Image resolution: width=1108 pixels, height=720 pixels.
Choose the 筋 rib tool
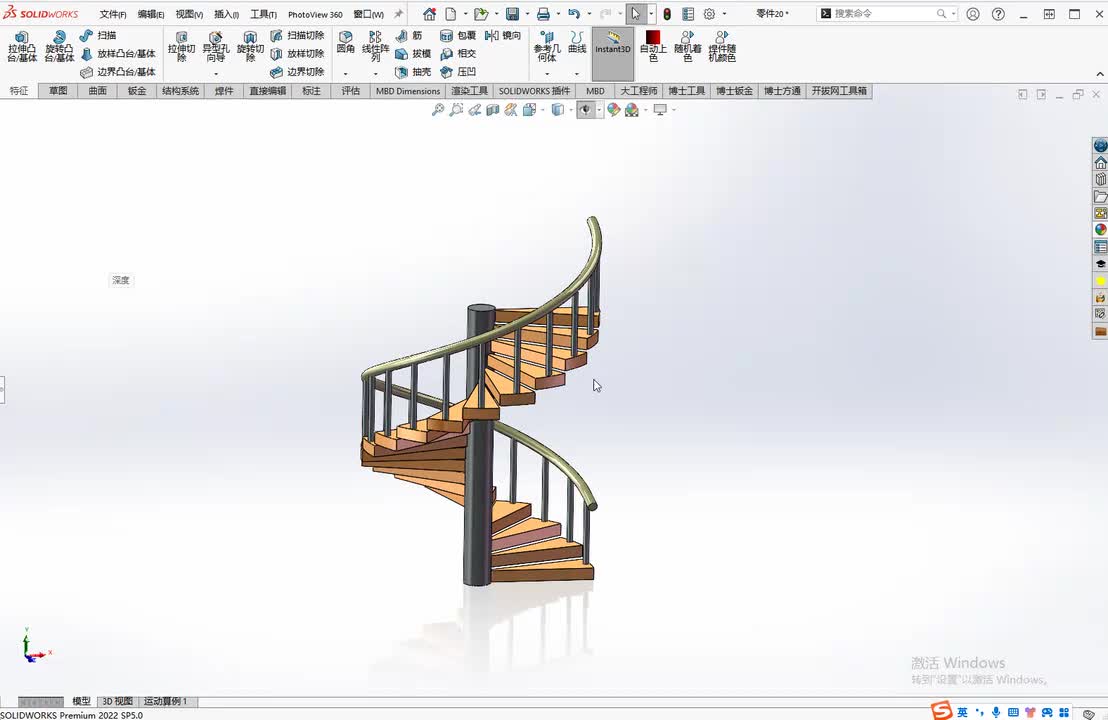click(409, 35)
